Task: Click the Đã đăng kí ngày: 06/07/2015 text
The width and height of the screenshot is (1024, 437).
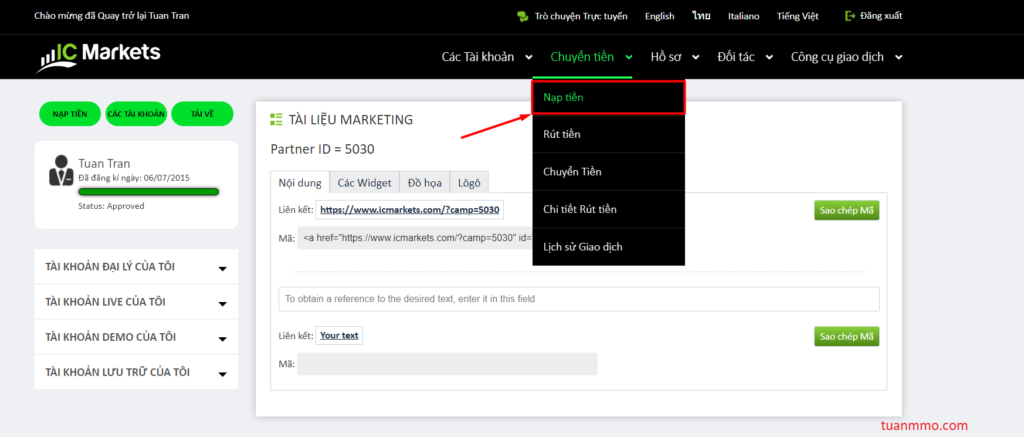Action: click(134, 178)
